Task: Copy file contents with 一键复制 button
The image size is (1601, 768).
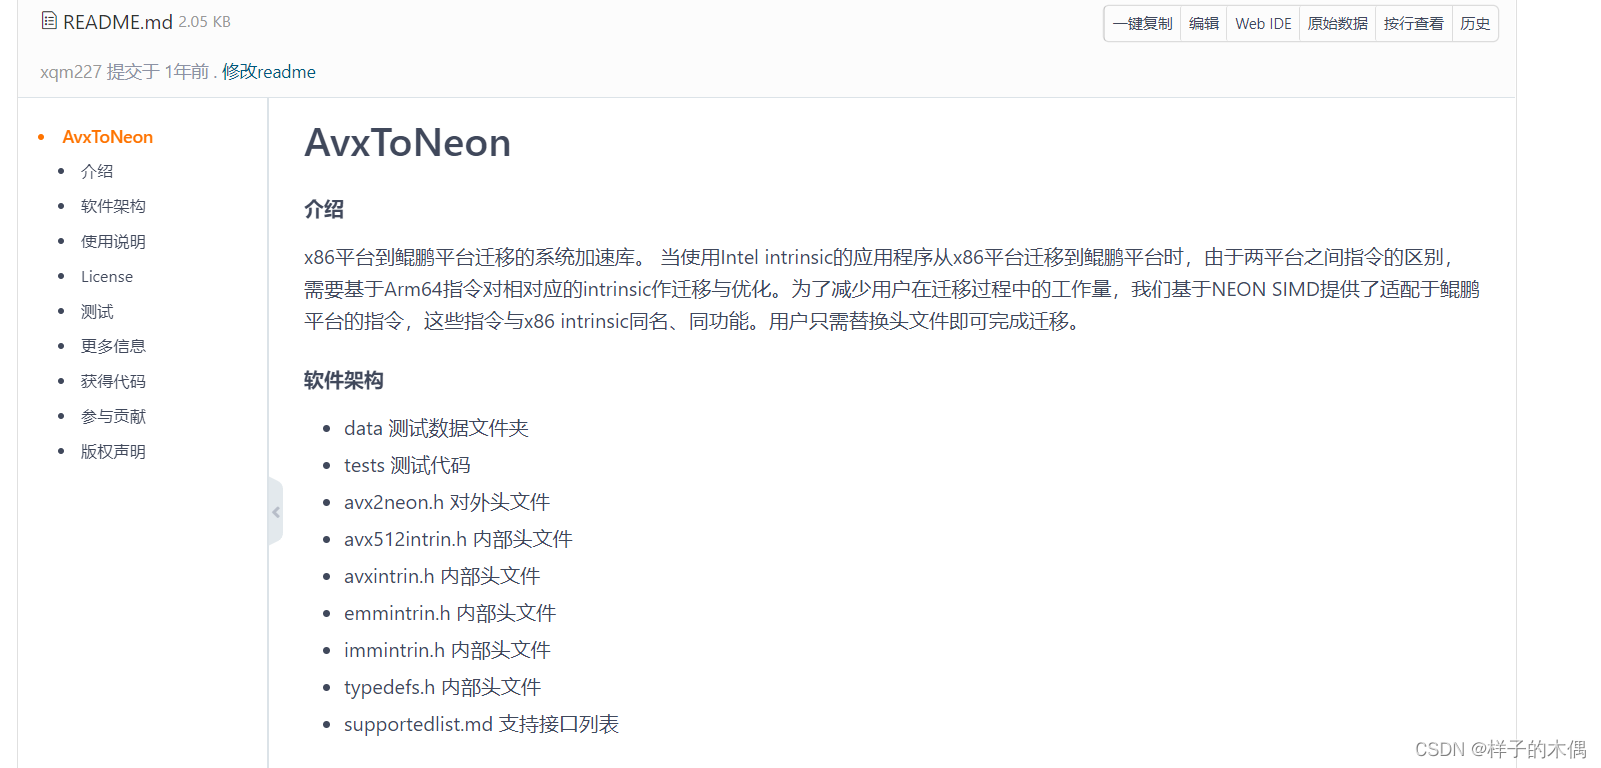Action: point(1142,24)
